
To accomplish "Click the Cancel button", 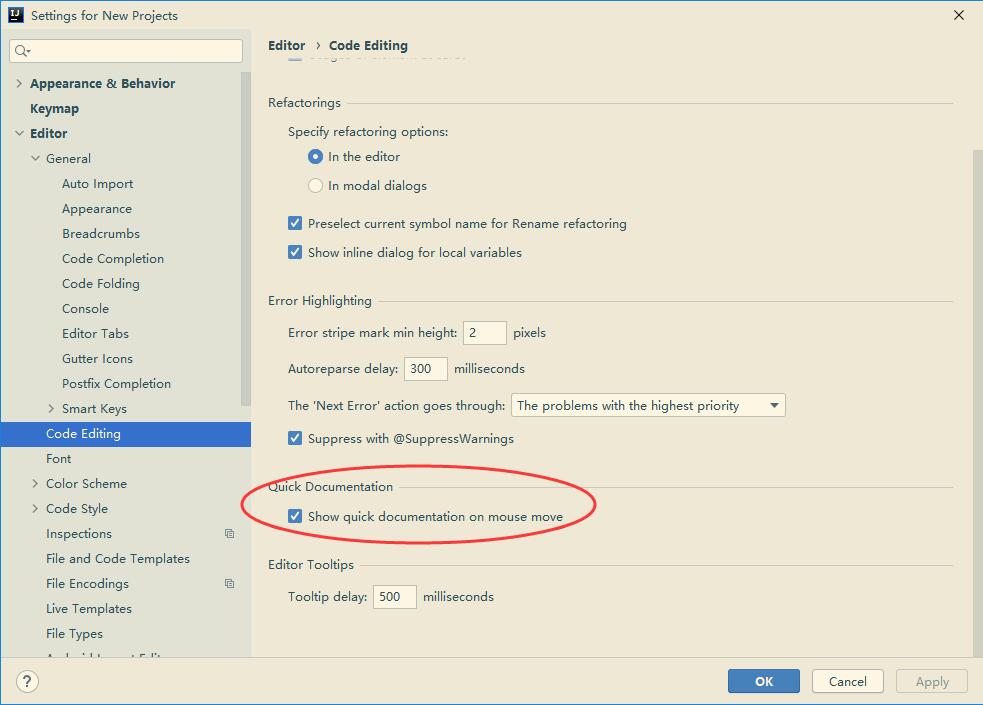I will tap(848, 681).
